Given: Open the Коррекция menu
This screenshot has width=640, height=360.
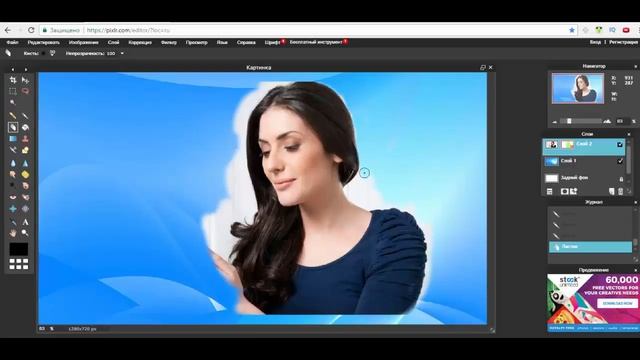Looking at the screenshot, I should [x=140, y=42].
